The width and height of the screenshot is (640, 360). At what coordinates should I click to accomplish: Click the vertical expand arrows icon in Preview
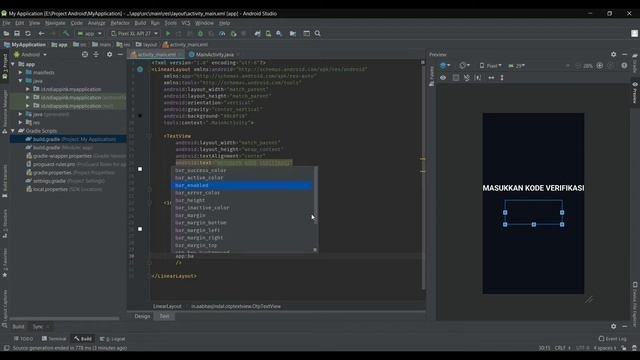click(502, 78)
